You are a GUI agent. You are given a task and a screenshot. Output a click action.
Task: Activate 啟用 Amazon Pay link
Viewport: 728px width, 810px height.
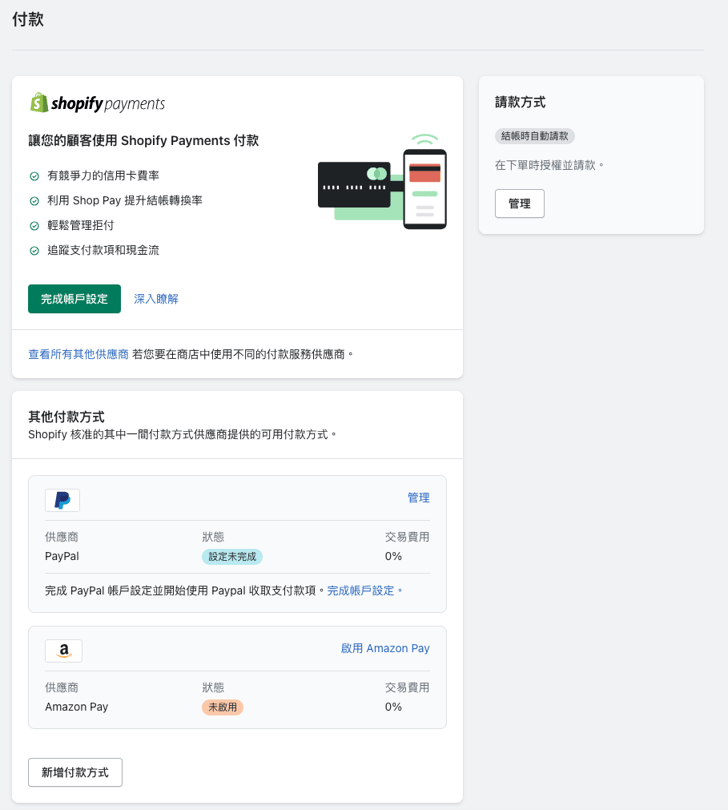[x=385, y=648]
